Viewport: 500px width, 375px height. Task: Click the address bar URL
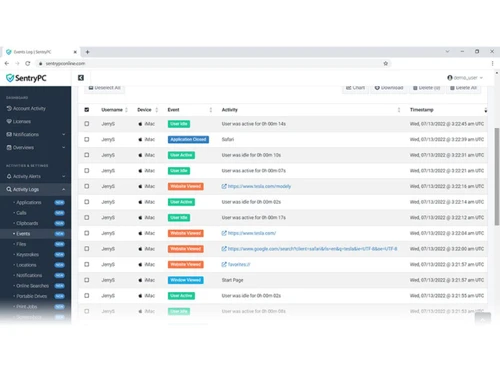click(65, 63)
